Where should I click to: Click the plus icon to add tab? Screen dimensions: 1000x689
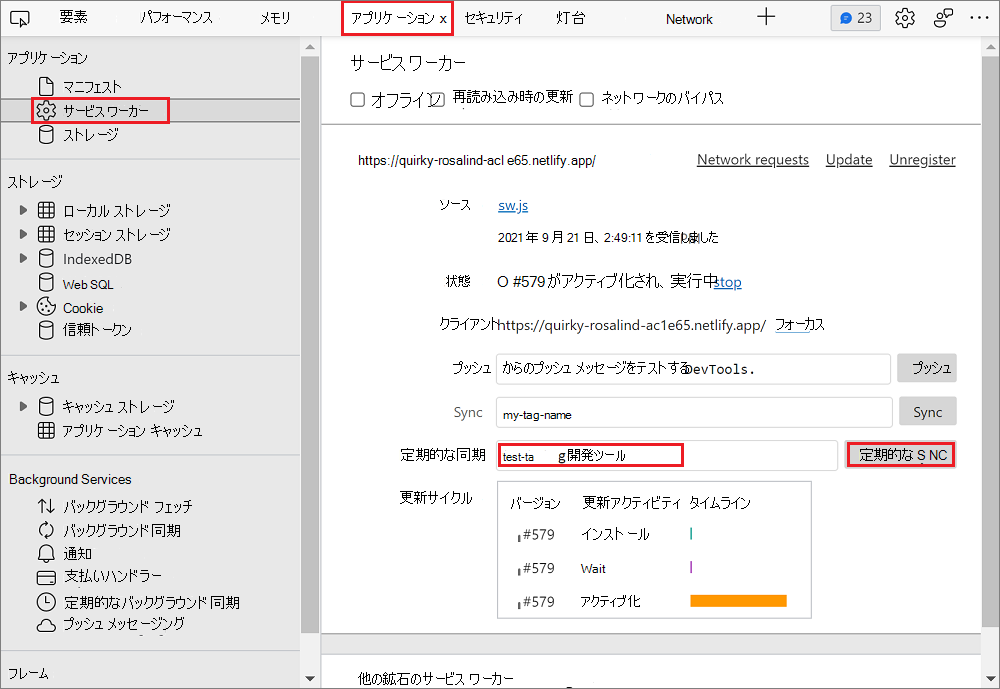(766, 17)
